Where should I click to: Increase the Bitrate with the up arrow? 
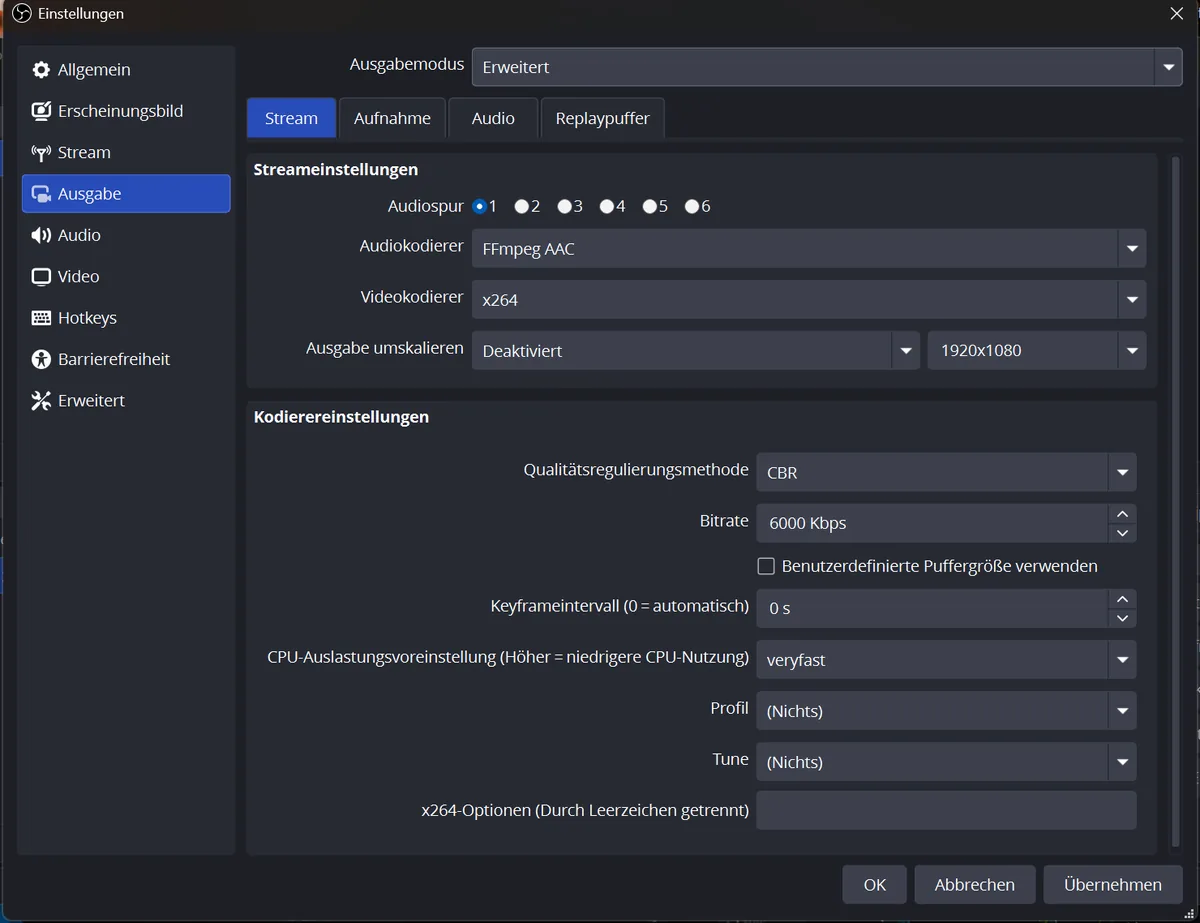[1122, 514]
